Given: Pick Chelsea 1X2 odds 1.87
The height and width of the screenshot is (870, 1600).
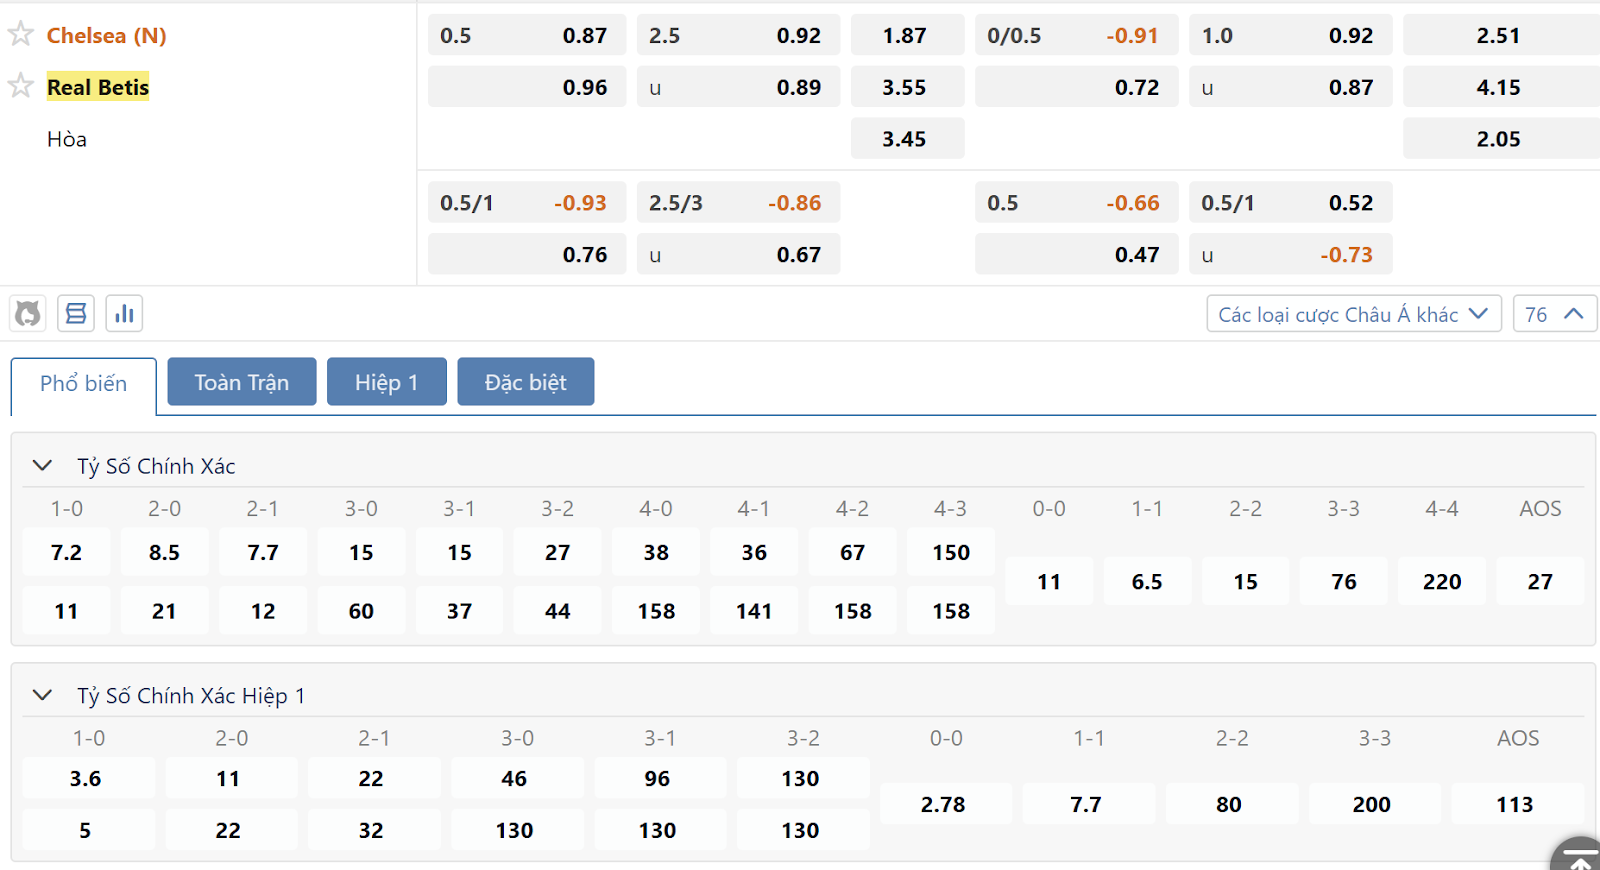Looking at the screenshot, I should pos(907,35).
